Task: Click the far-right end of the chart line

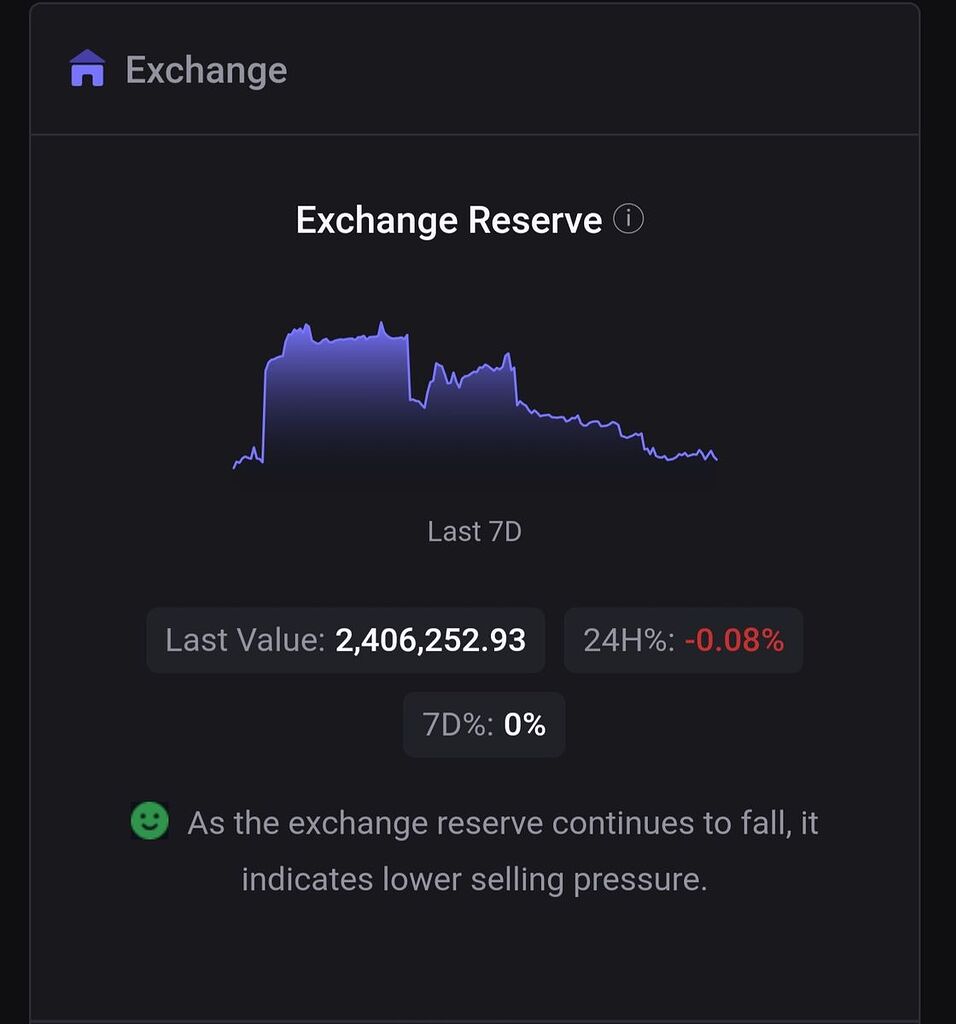Action: [716, 459]
